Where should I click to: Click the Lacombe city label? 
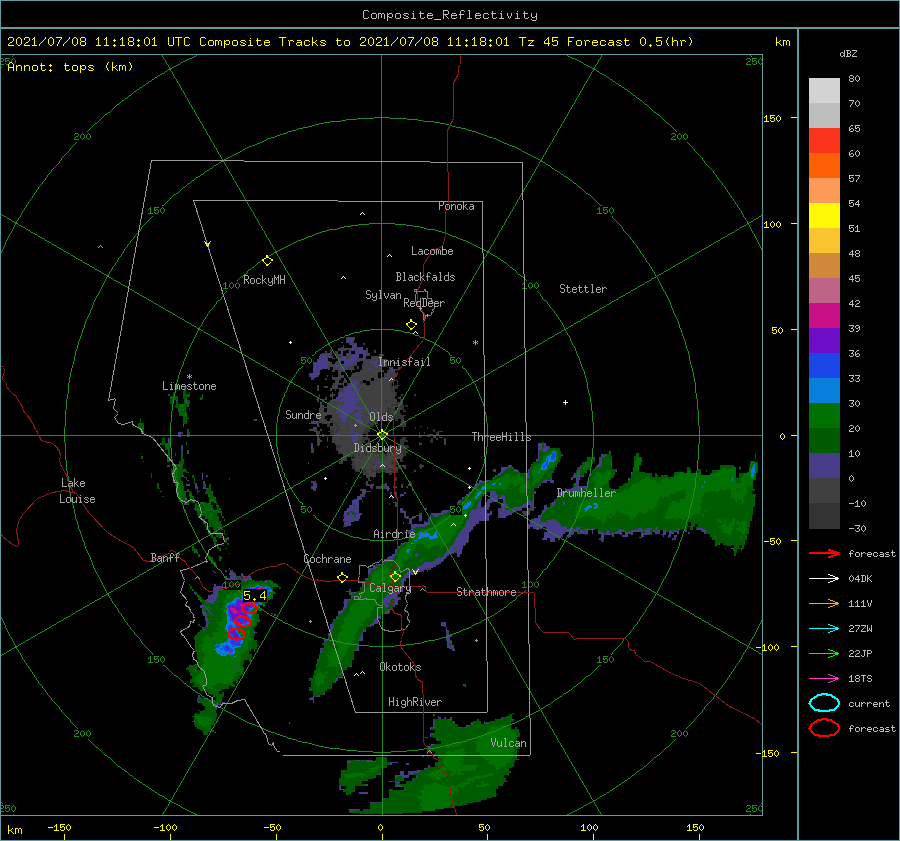(432, 251)
